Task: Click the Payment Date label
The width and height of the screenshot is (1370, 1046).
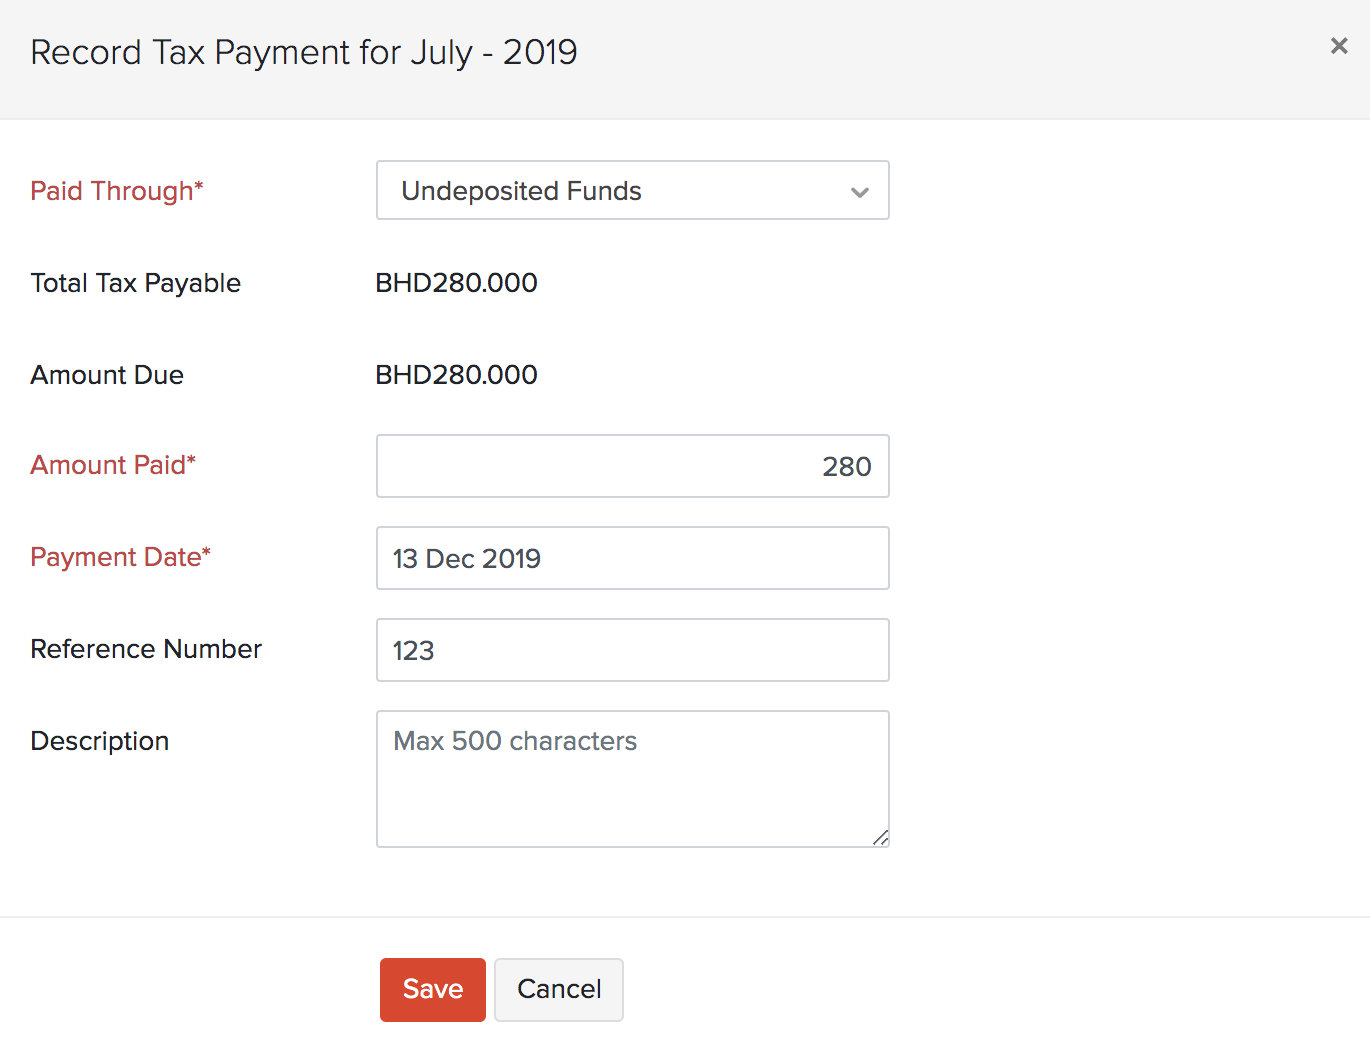Action: [120, 557]
